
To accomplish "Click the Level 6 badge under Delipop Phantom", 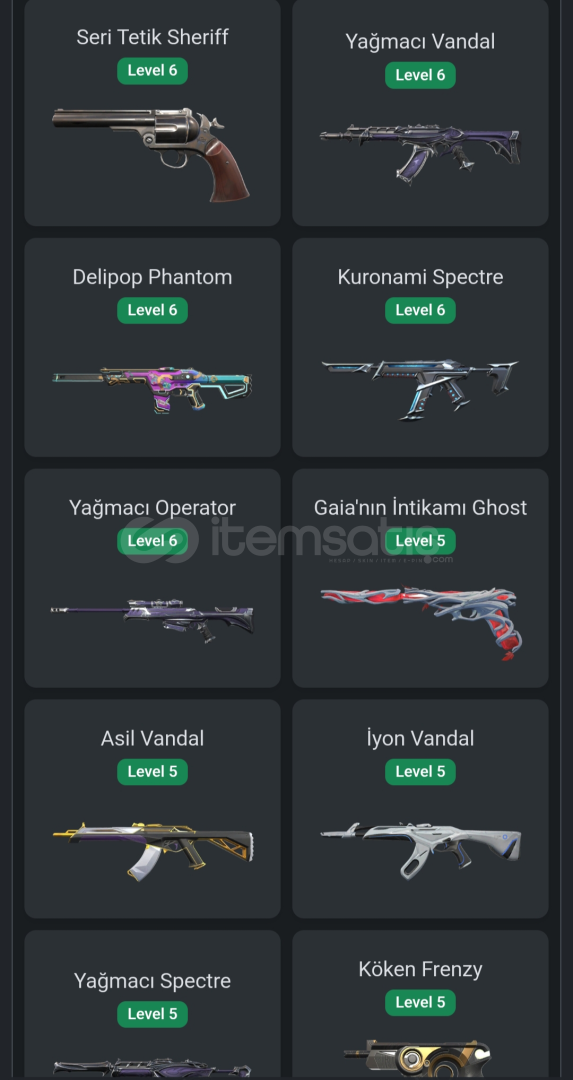I will [x=152, y=310].
